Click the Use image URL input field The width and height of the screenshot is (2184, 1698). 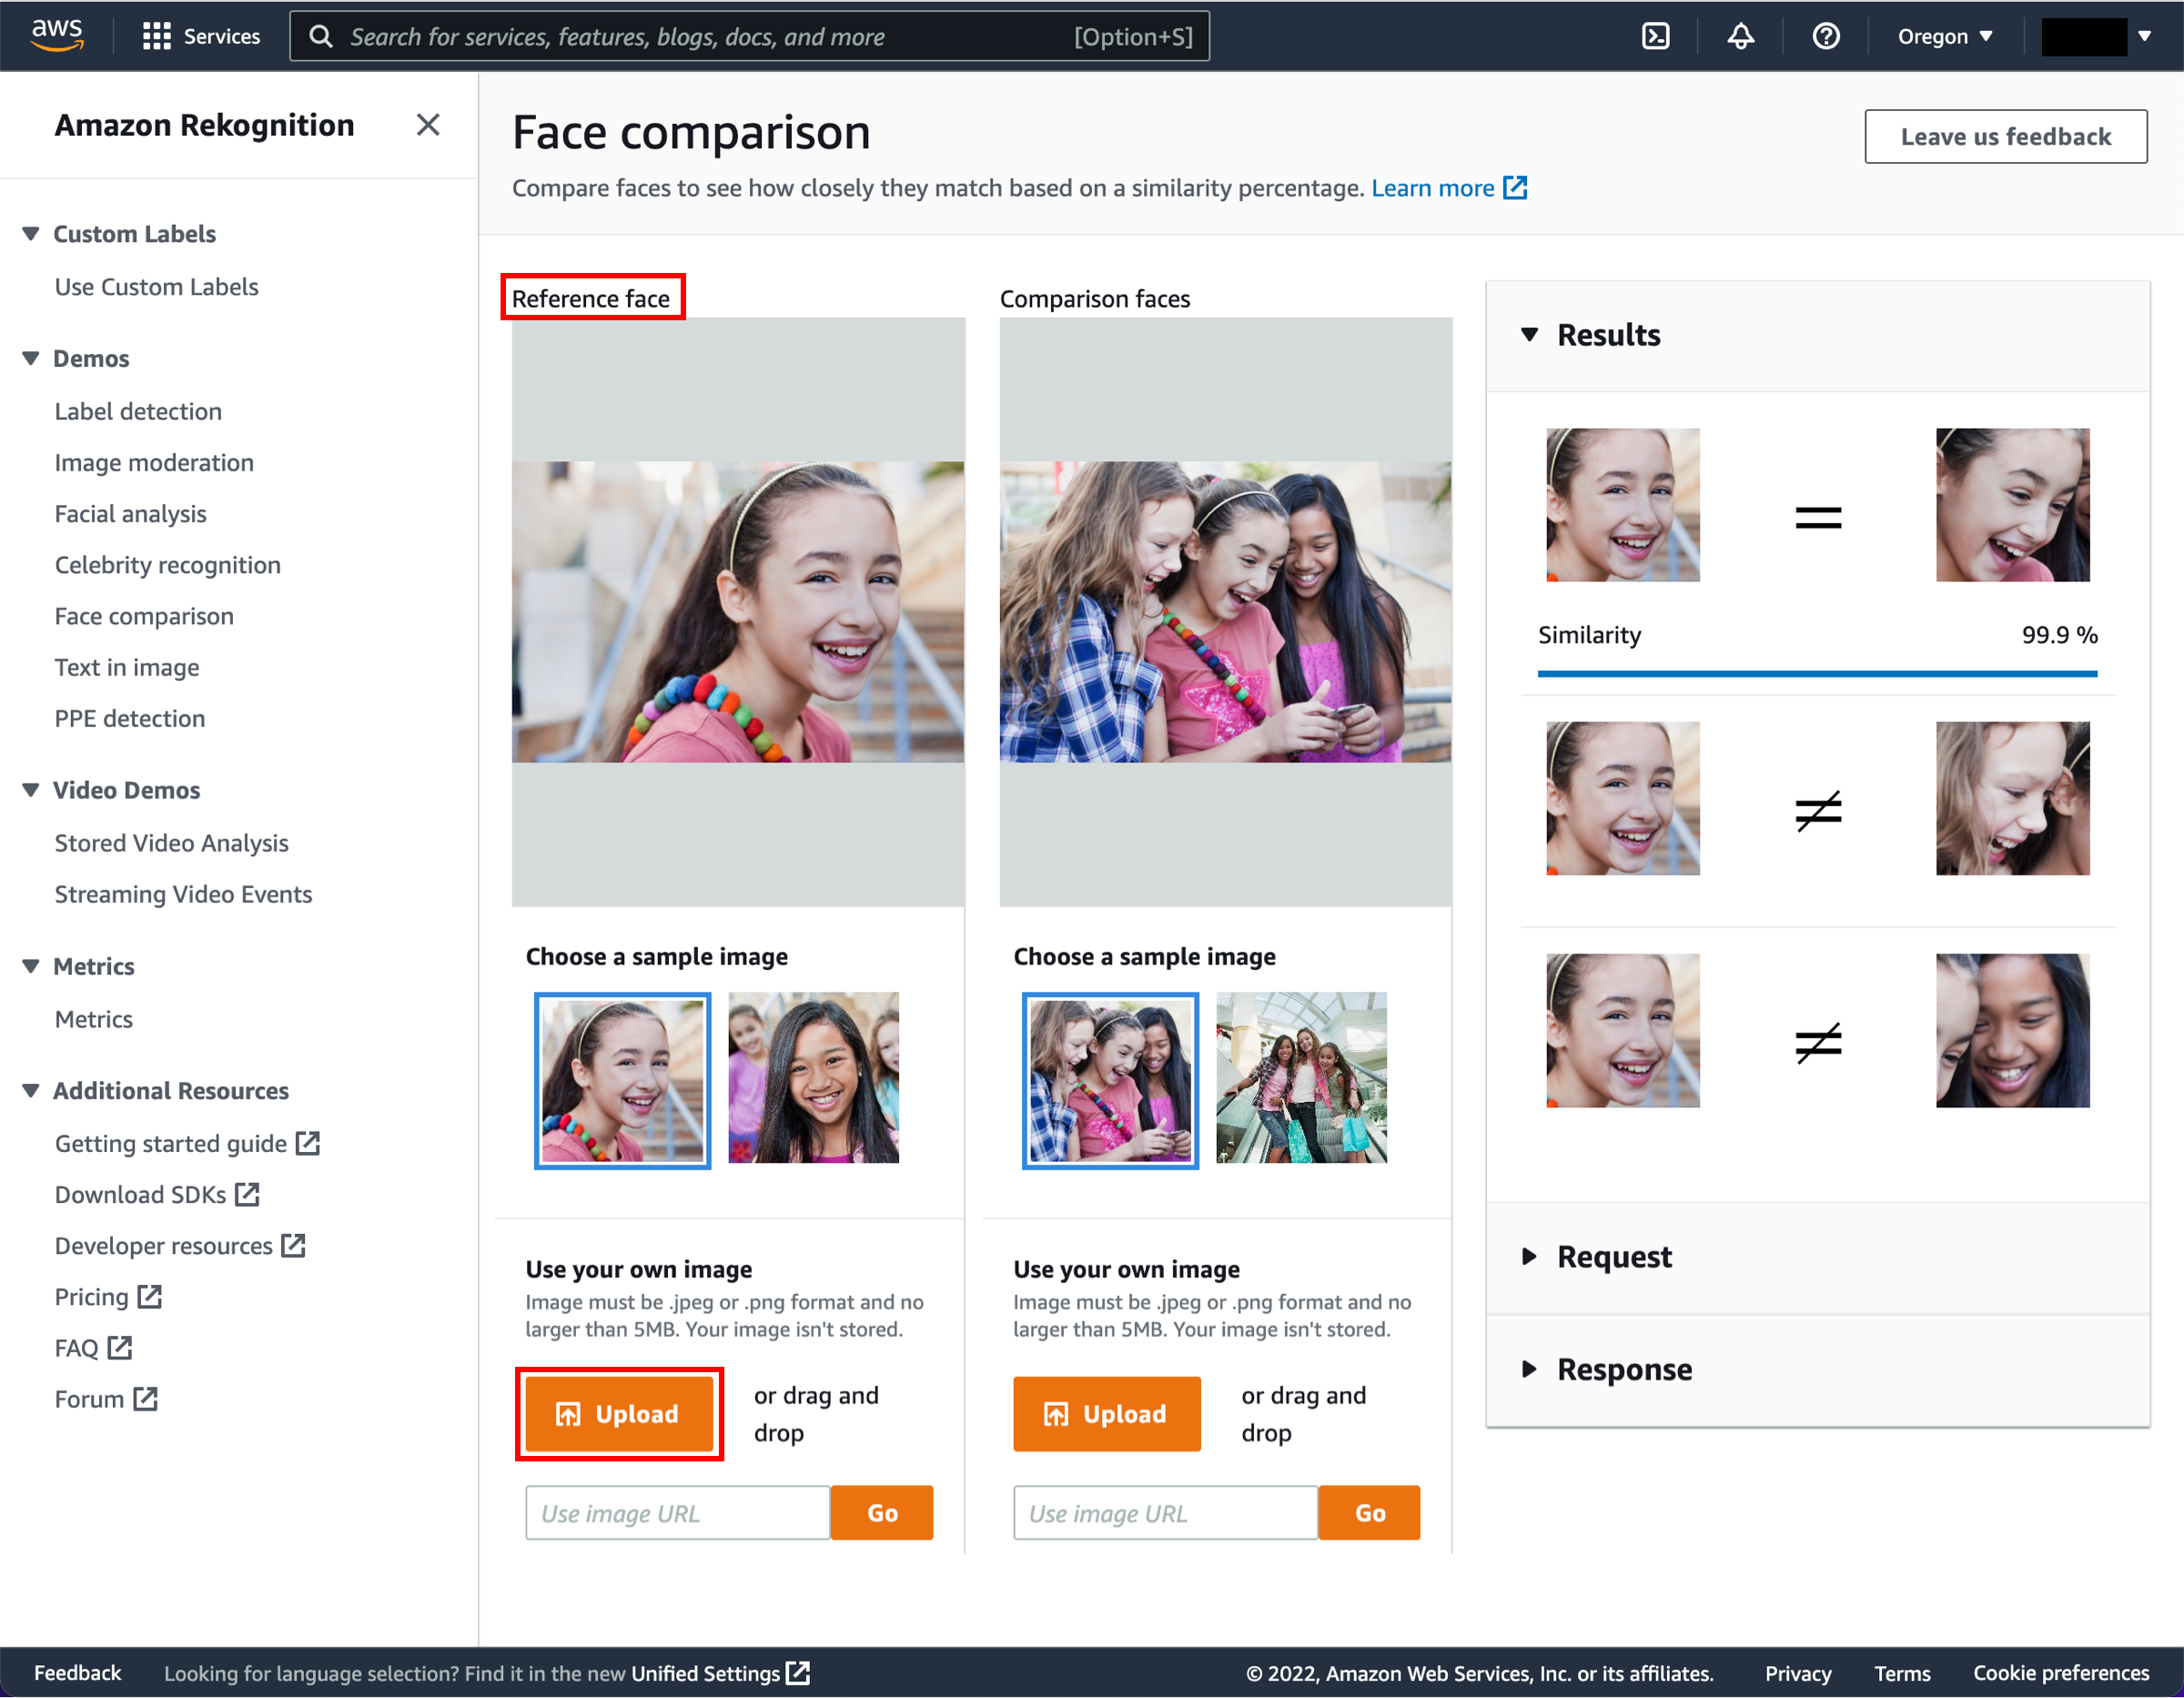click(679, 1511)
